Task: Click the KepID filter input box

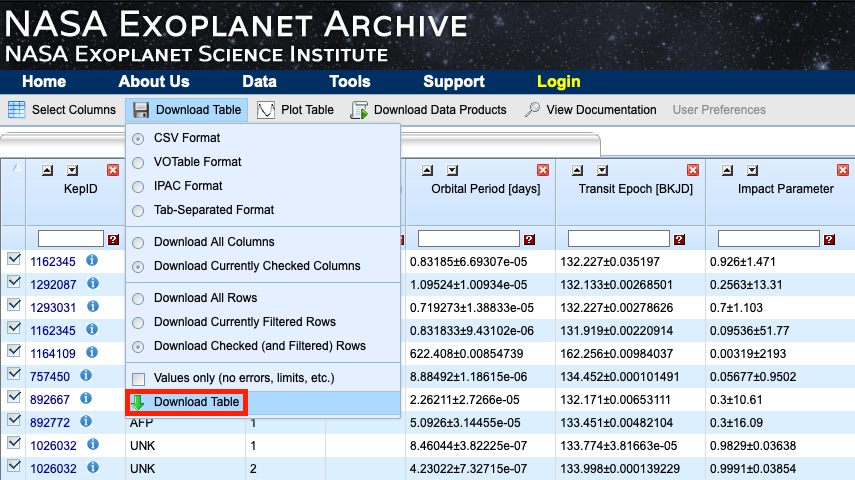Action: coord(70,238)
